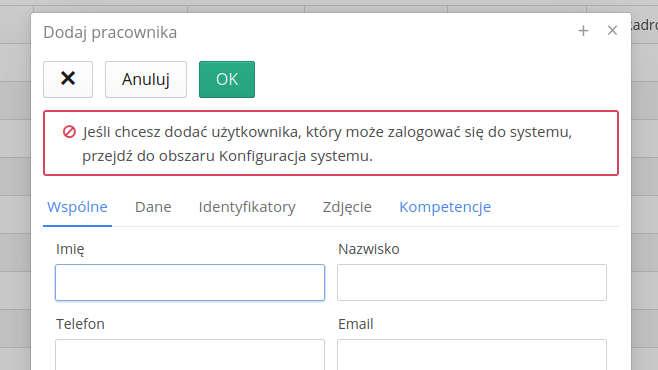Switch to the Zdjęcie tab

(347, 207)
